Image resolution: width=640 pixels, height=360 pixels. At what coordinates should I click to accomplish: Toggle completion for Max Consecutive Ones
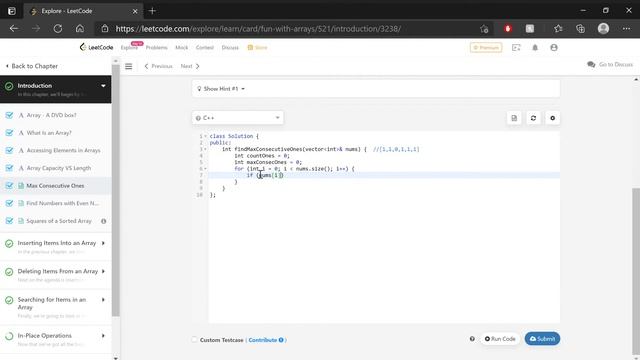point(9,185)
